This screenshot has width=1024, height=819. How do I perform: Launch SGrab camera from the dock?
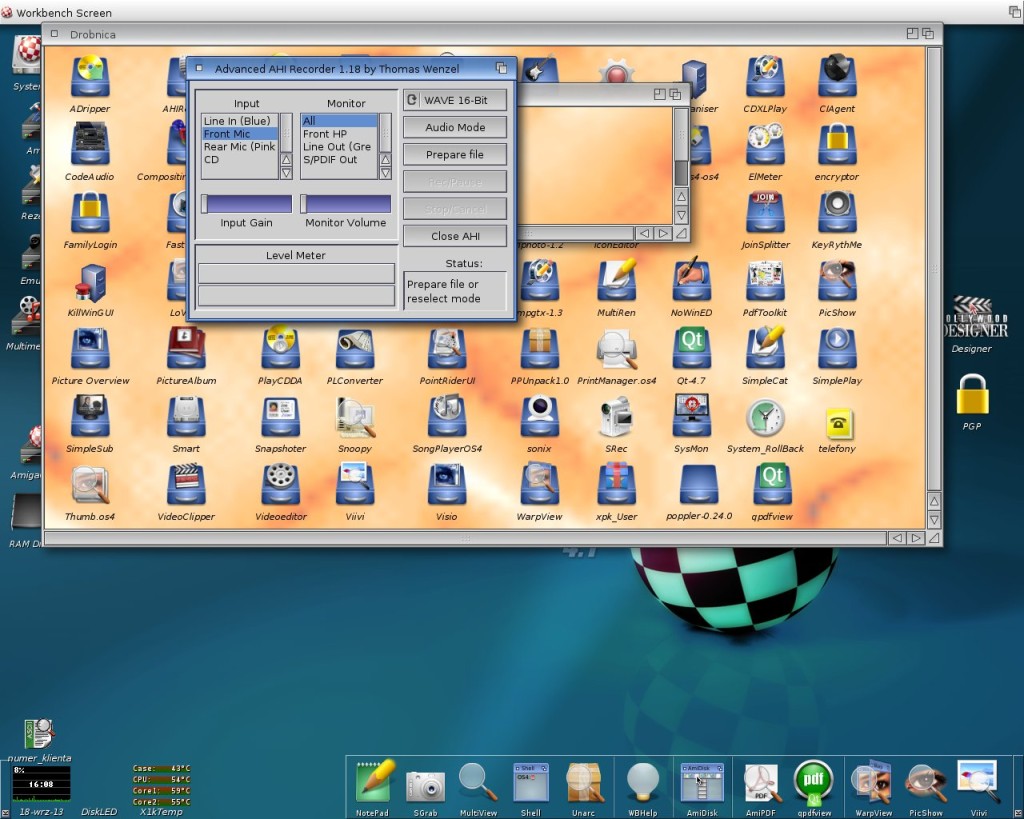(425, 785)
